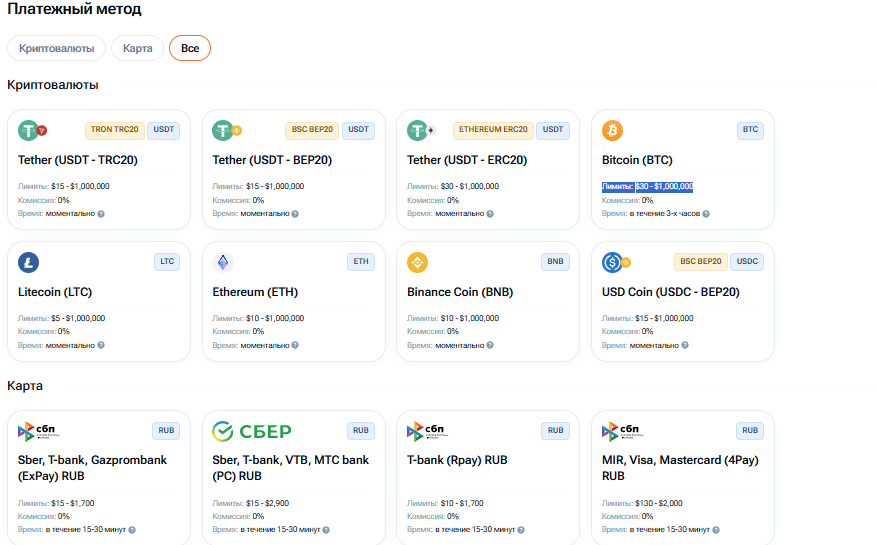Open time info icon on 4Pay RUB card

tap(716, 530)
